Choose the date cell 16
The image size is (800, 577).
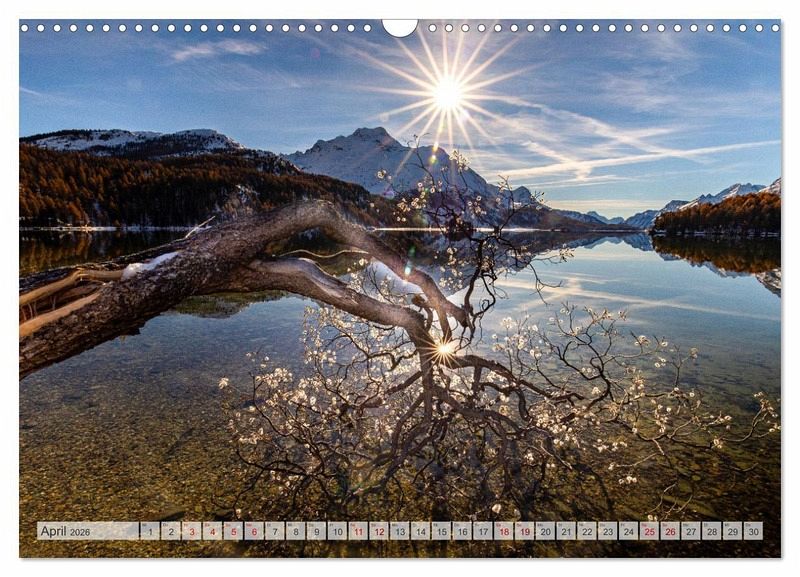(462, 531)
